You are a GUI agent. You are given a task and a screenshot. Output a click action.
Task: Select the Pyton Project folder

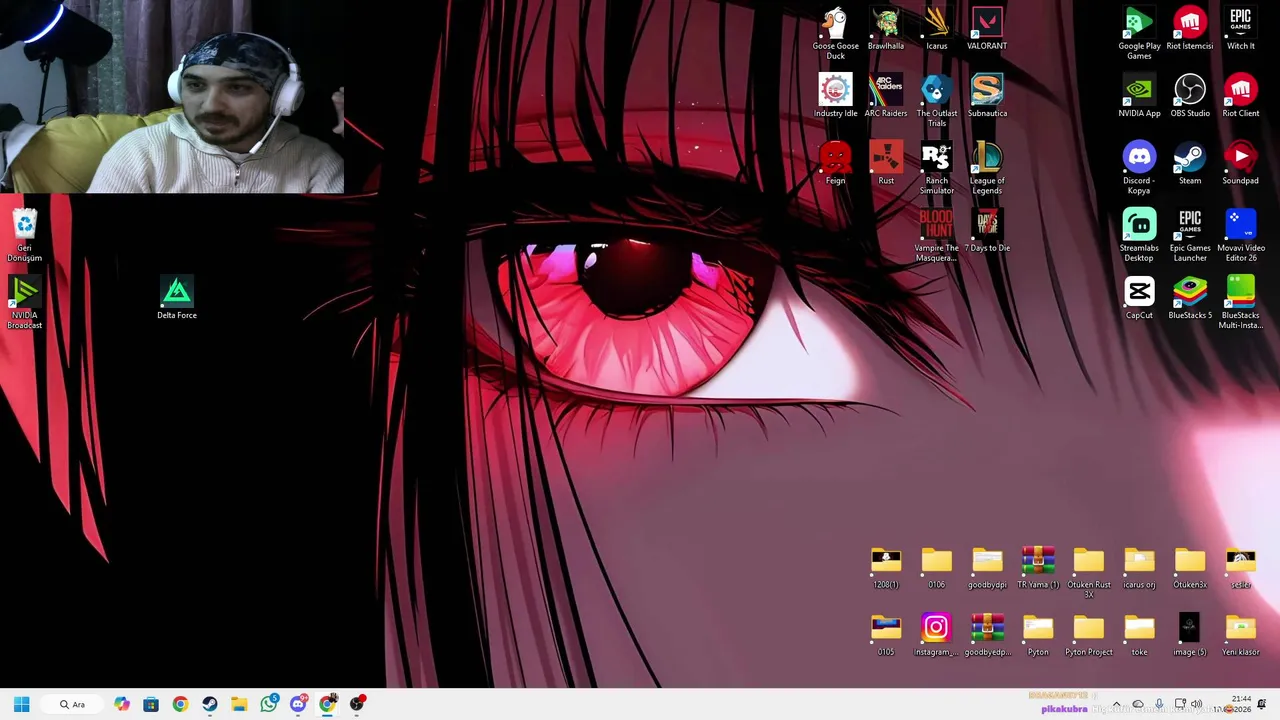point(1089,634)
